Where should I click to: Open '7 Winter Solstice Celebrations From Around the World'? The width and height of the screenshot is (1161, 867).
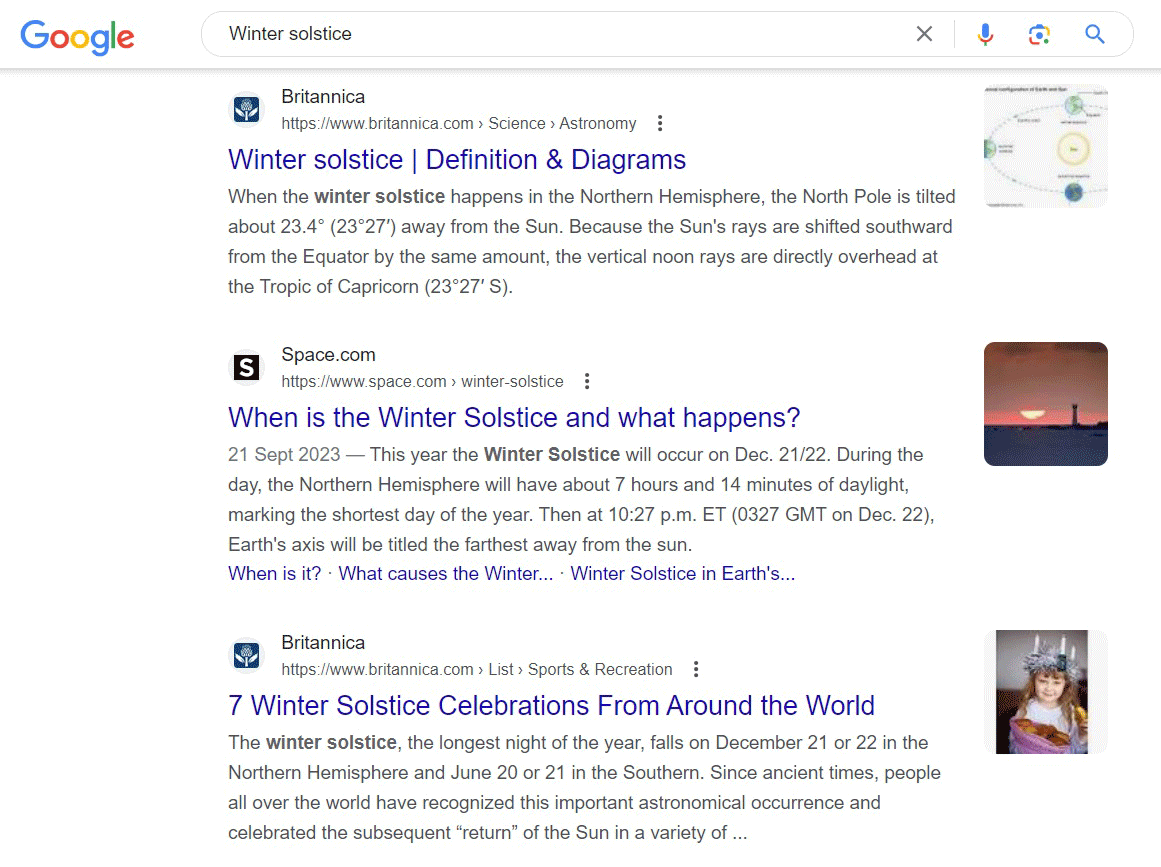[x=551, y=705]
